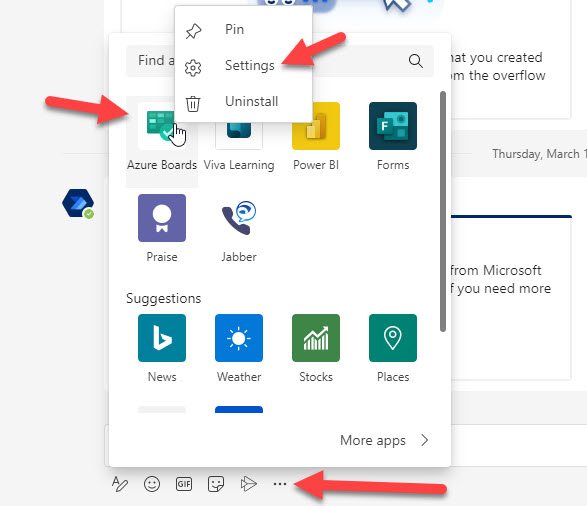Choose Pin from the context menu
The height and width of the screenshot is (506, 587).
click(243, 30)
